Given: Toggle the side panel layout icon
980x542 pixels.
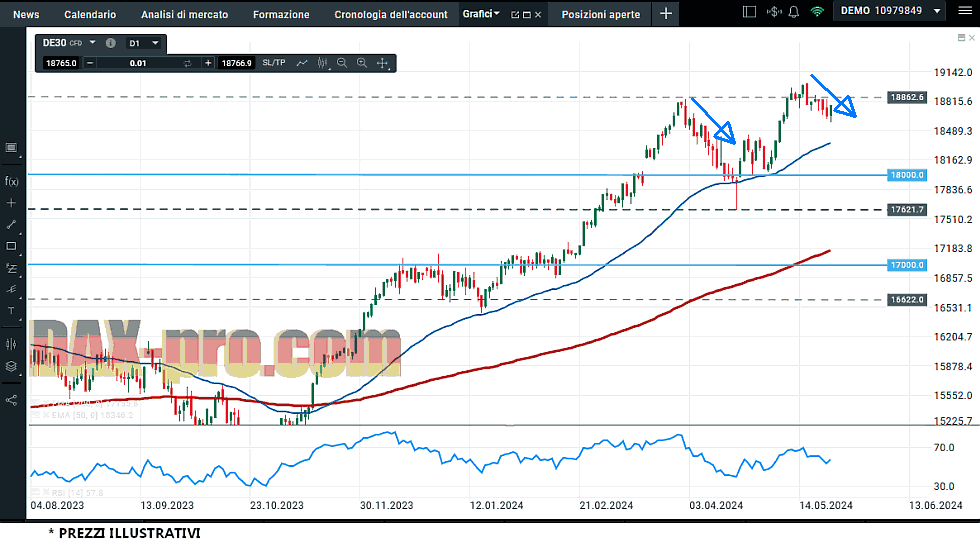Looking at the screenshot, I should [749, 11].
